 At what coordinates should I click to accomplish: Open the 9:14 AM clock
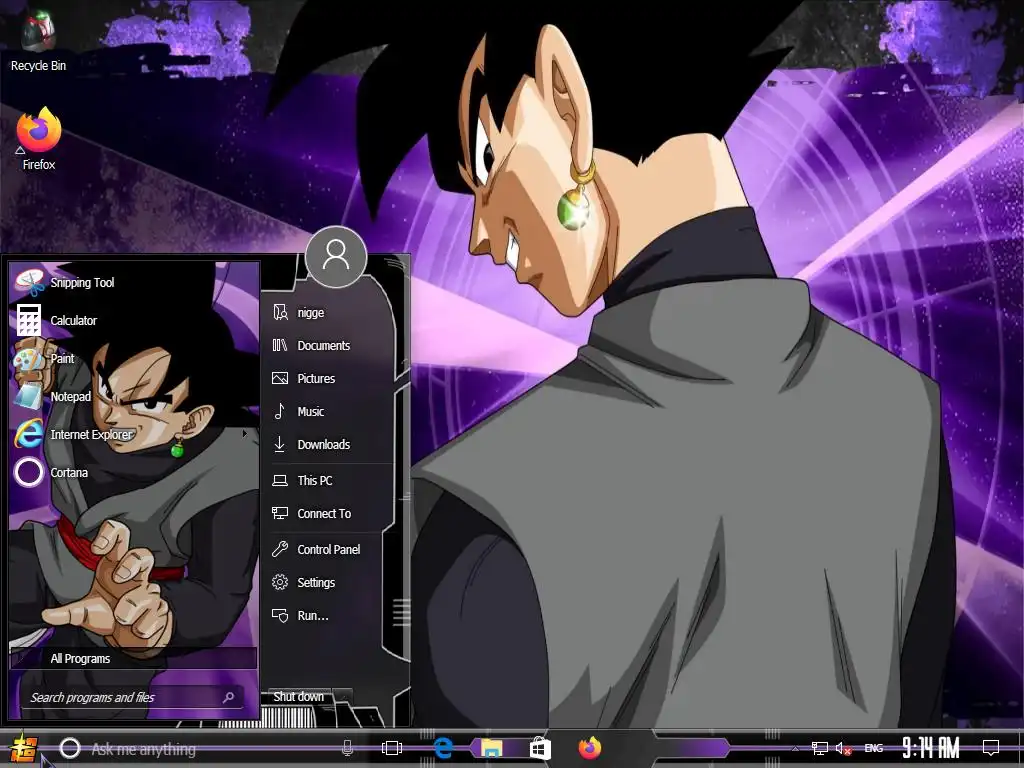931,748
